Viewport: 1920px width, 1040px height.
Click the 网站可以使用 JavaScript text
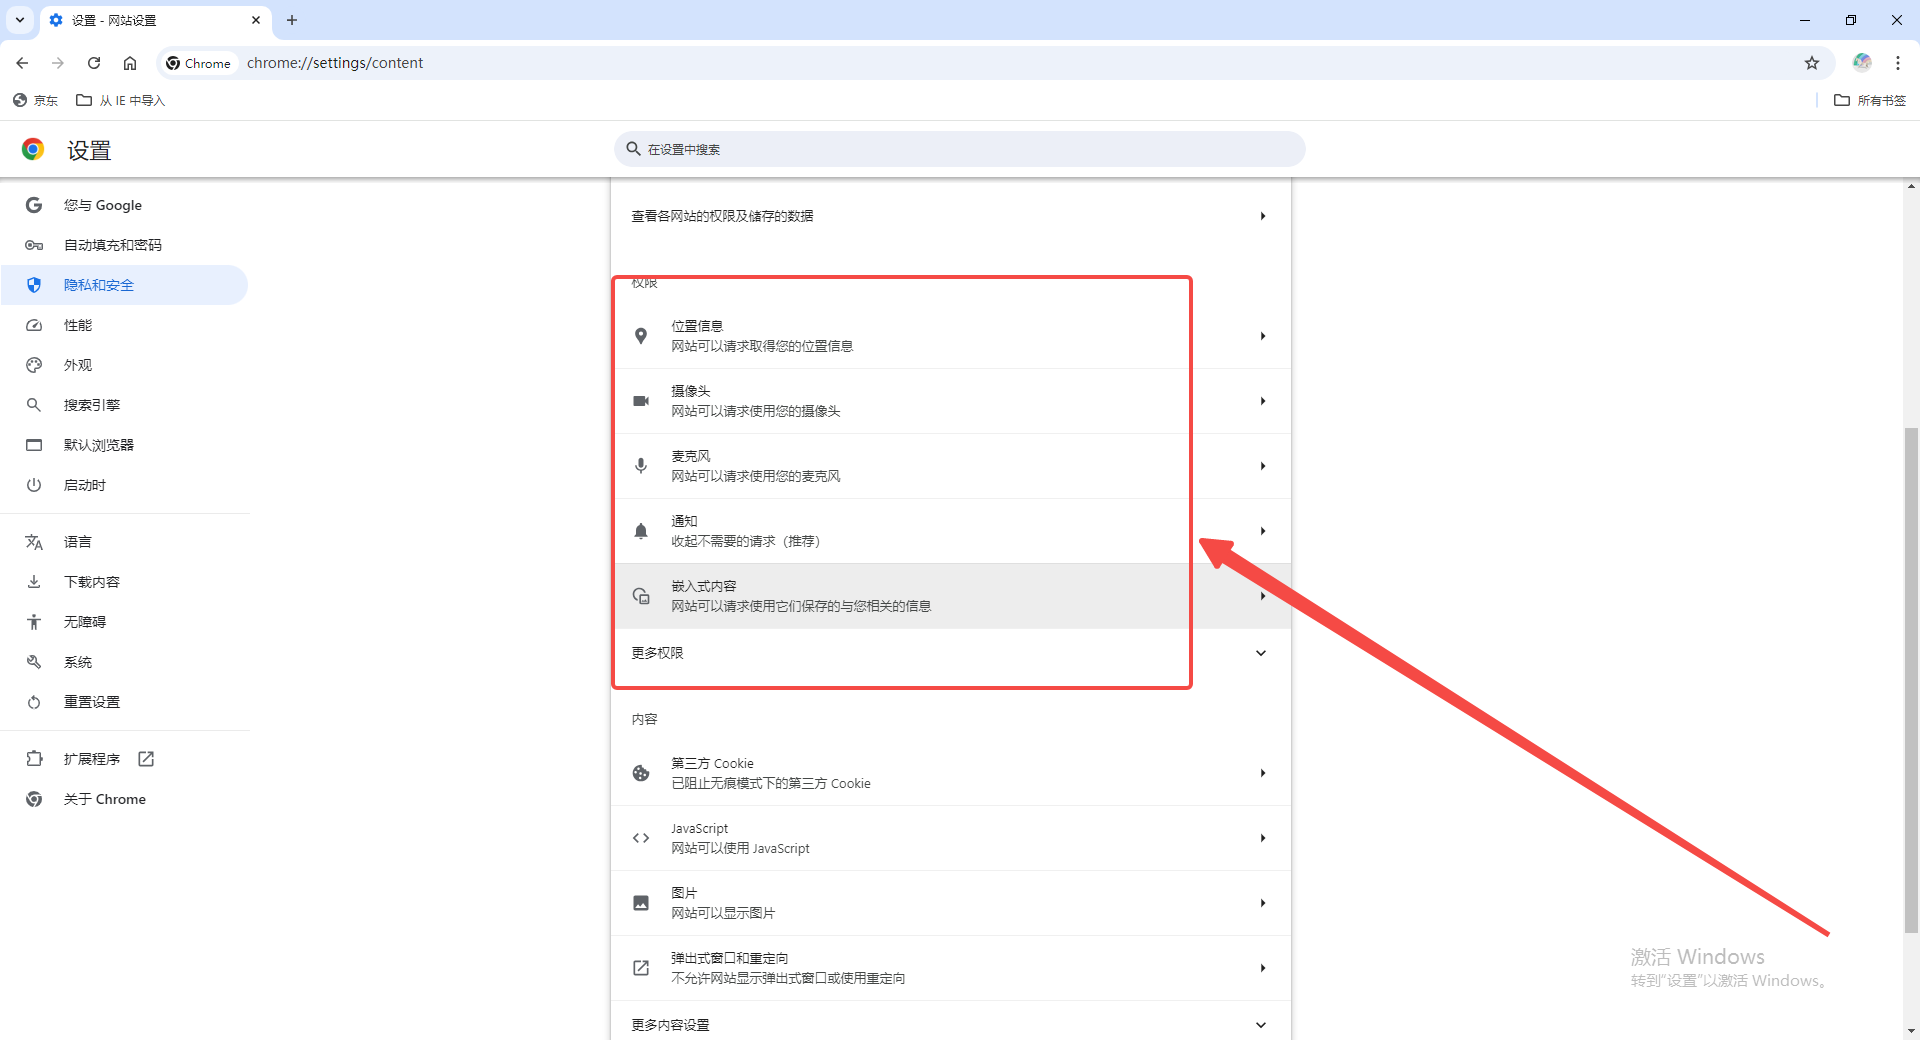coord(740,848)
